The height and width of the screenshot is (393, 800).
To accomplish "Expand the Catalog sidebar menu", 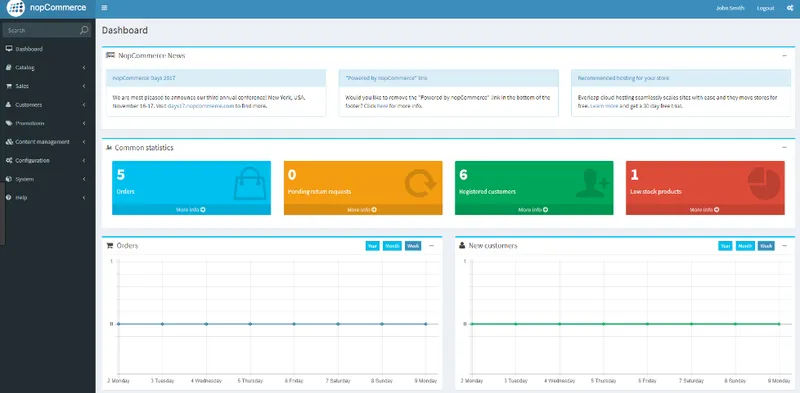I will click(x=47, y=67).
